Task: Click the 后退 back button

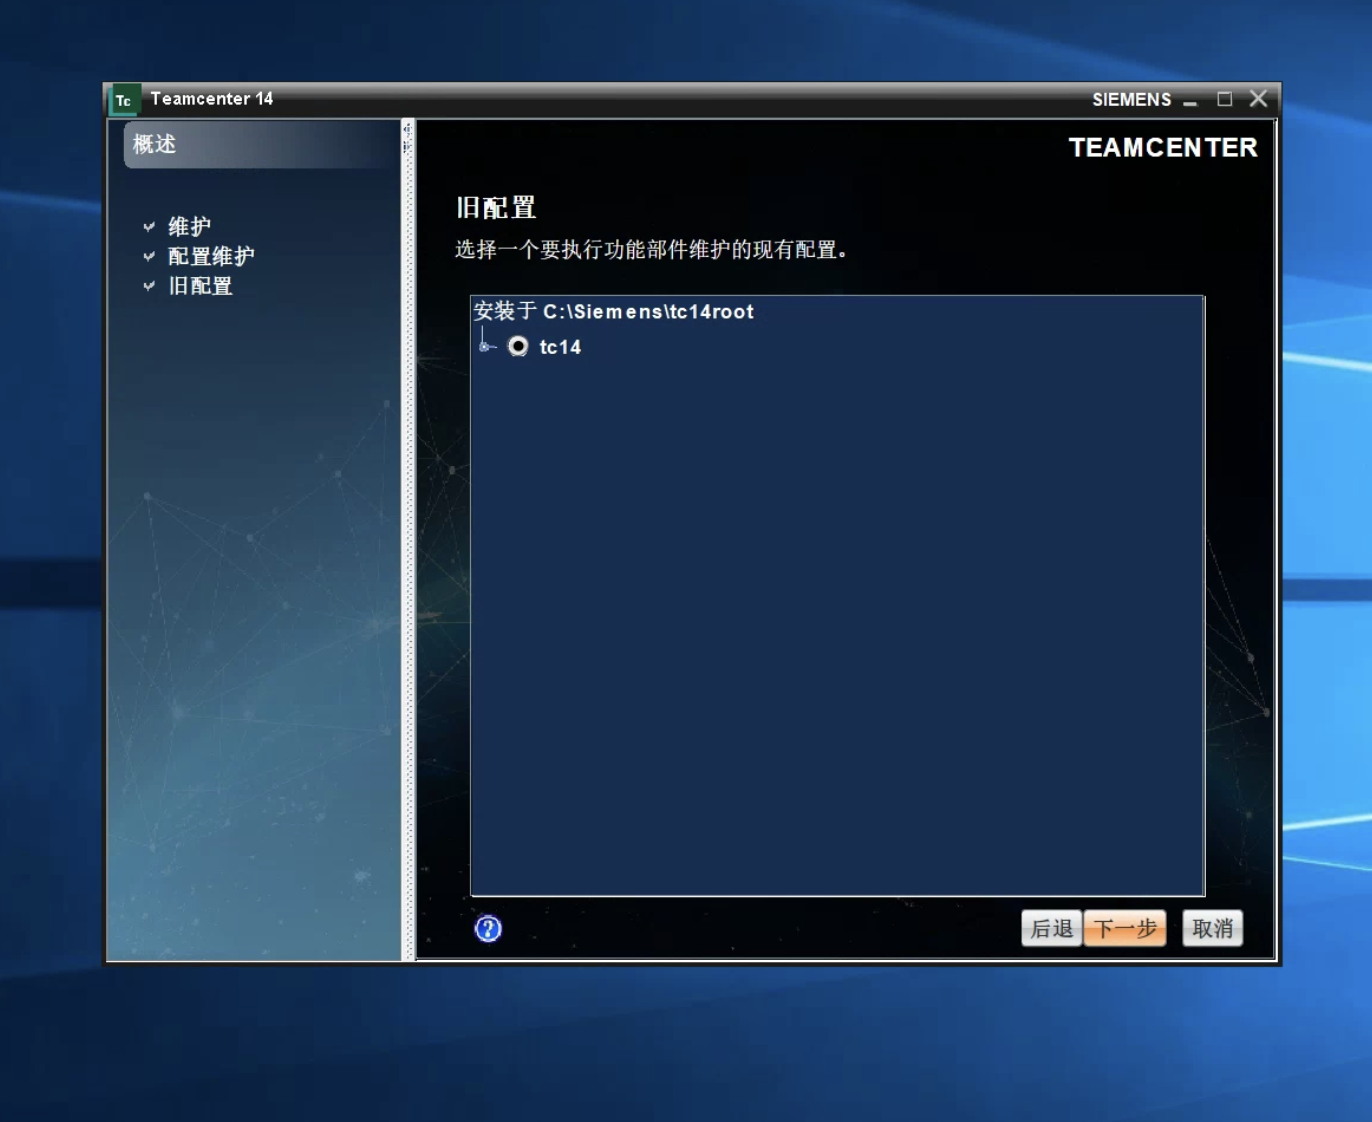Action: [1051, 928]
